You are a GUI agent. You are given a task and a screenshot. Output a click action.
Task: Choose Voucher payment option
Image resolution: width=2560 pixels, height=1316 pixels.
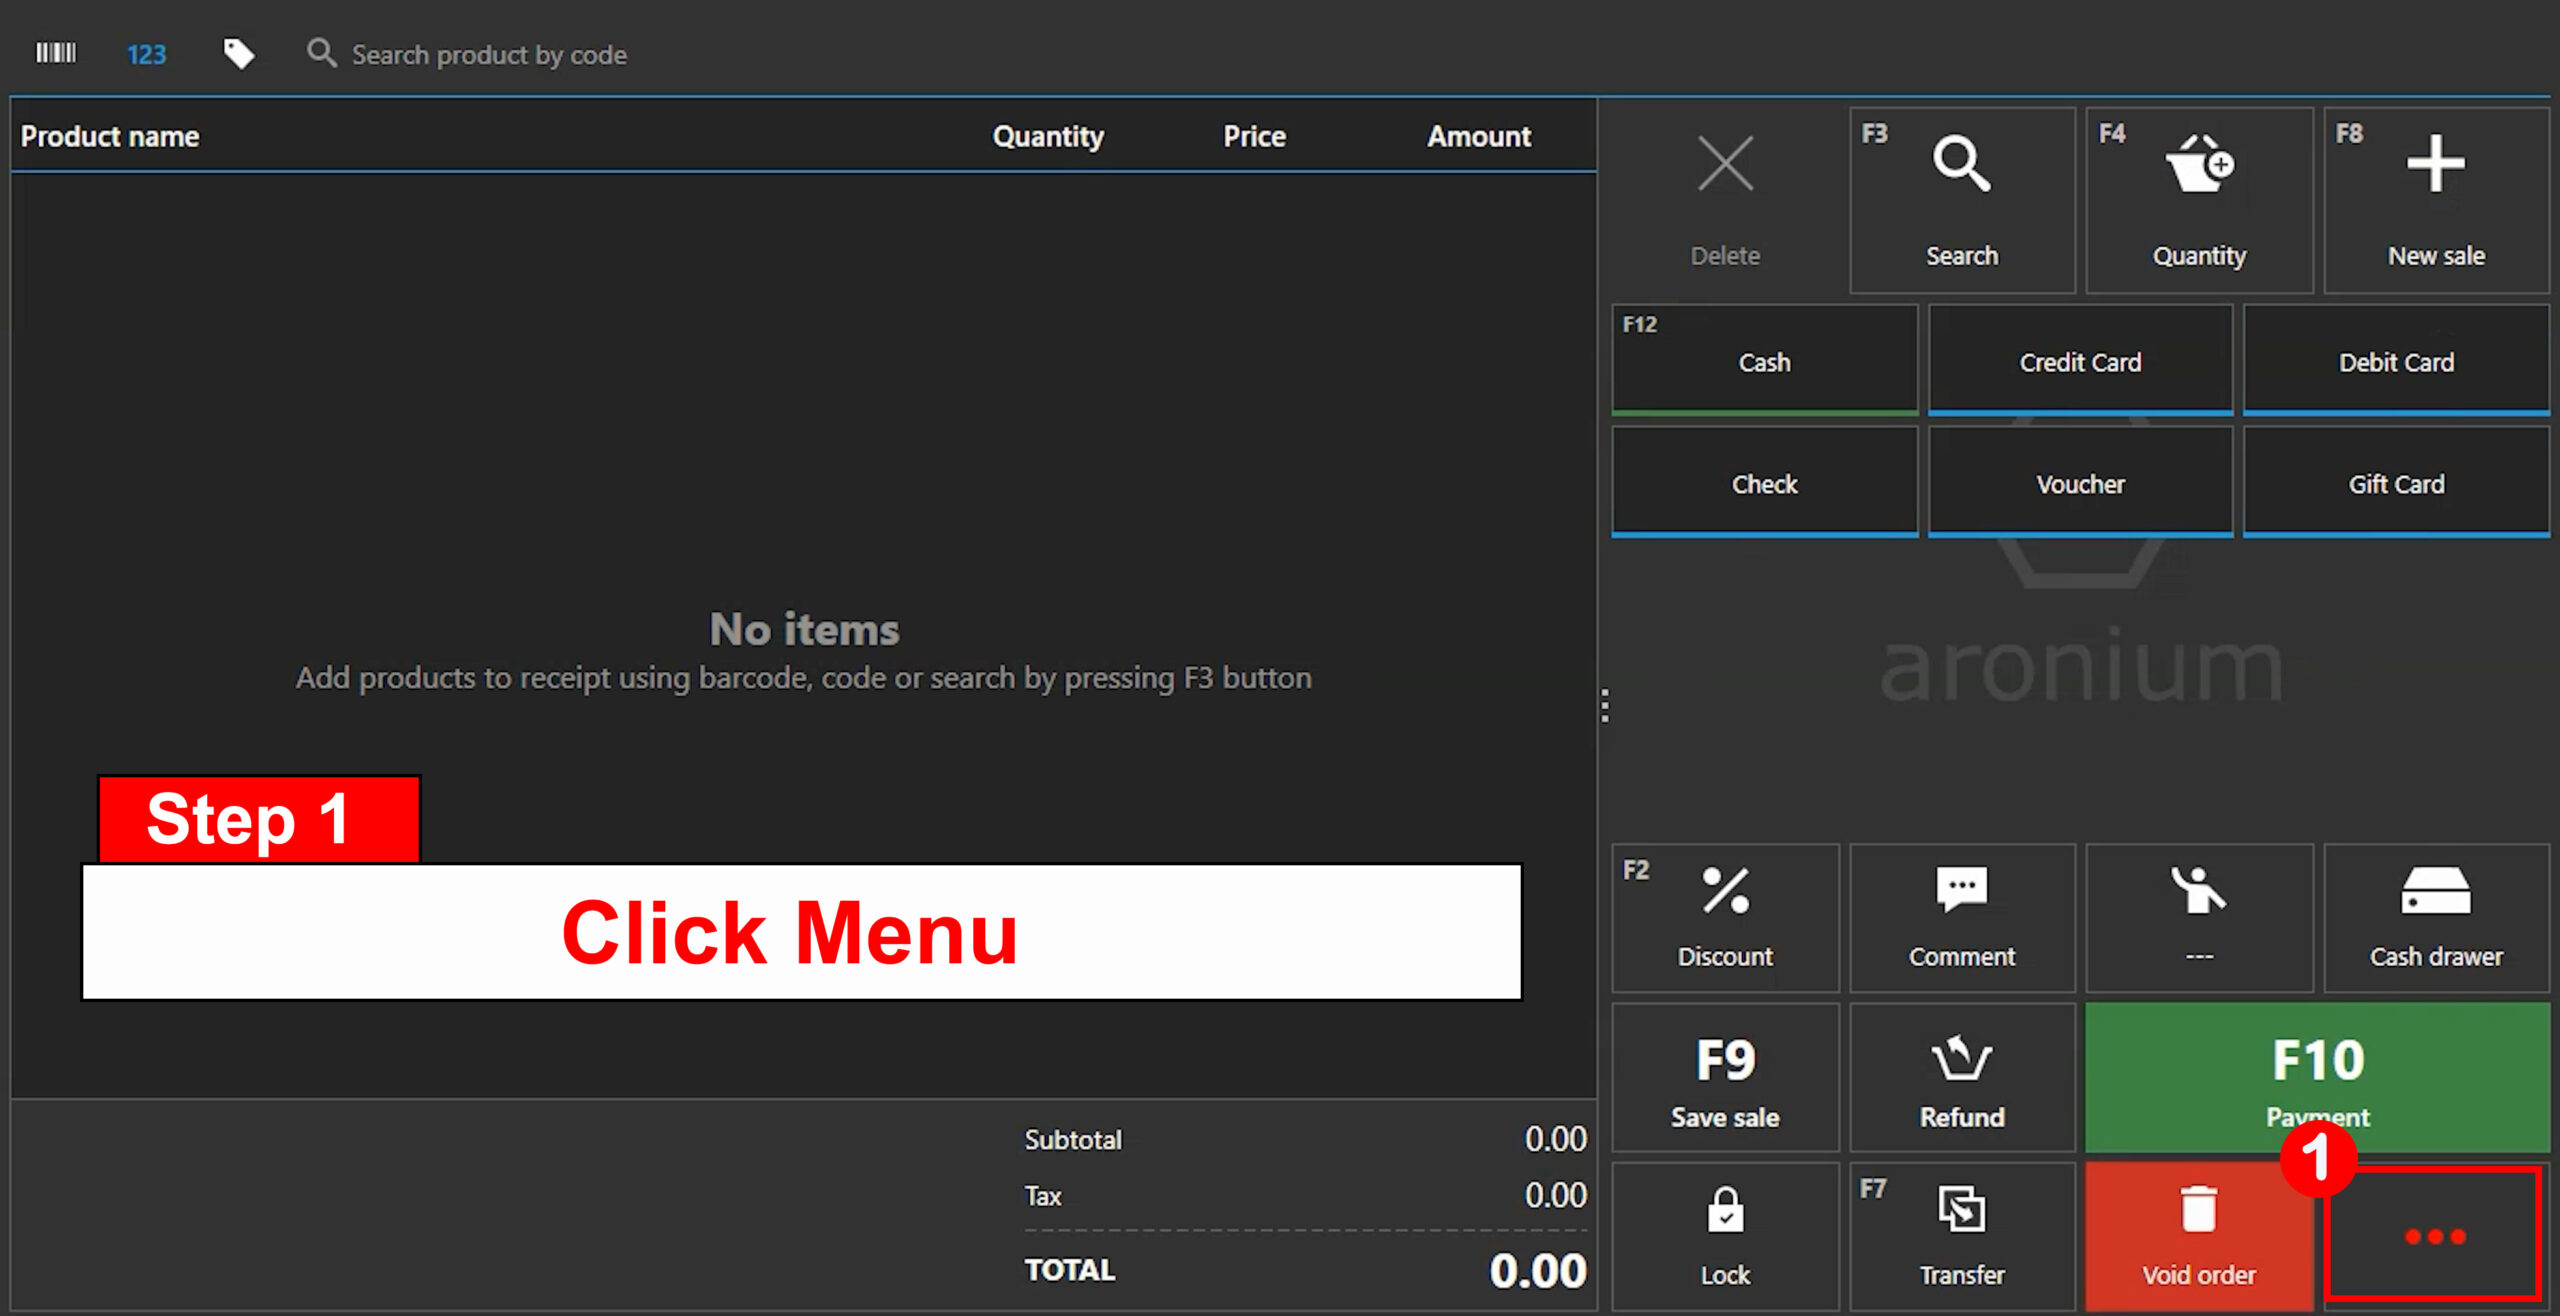coord(2080,483)
